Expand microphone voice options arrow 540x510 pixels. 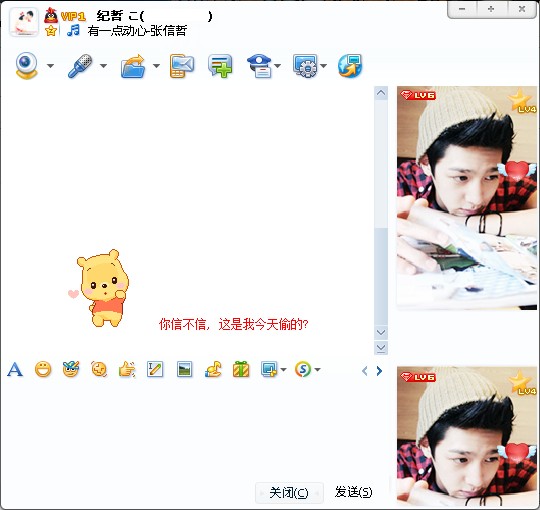[x=103, y=66]
